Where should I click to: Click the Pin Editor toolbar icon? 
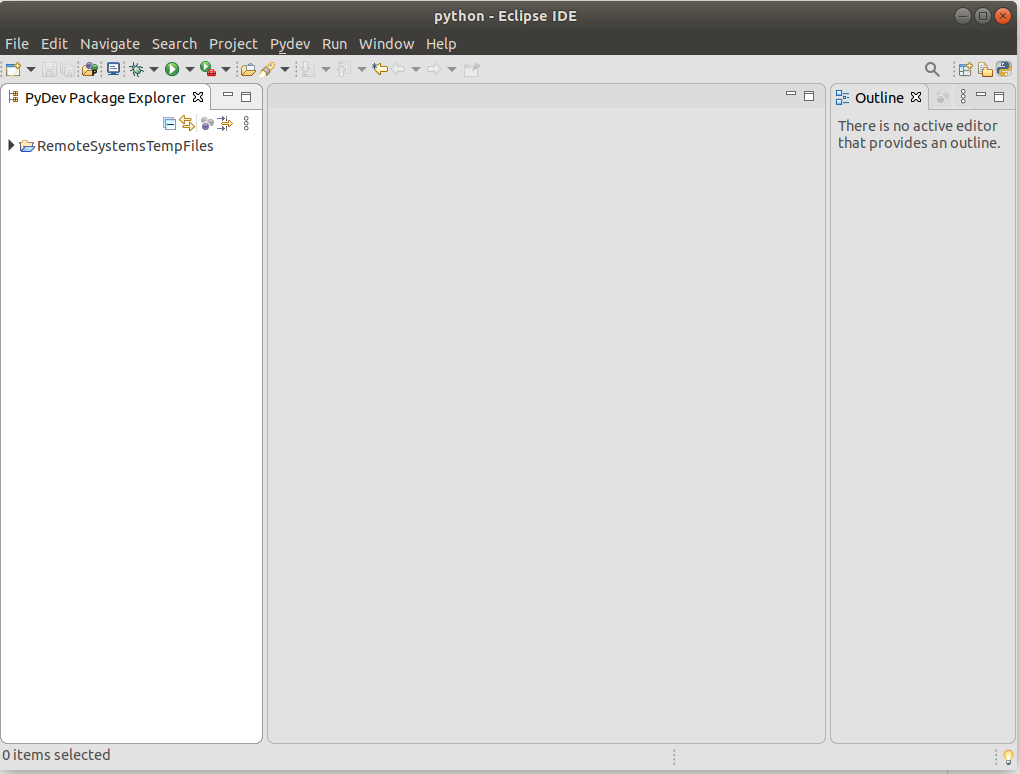[x=472, y=70]
